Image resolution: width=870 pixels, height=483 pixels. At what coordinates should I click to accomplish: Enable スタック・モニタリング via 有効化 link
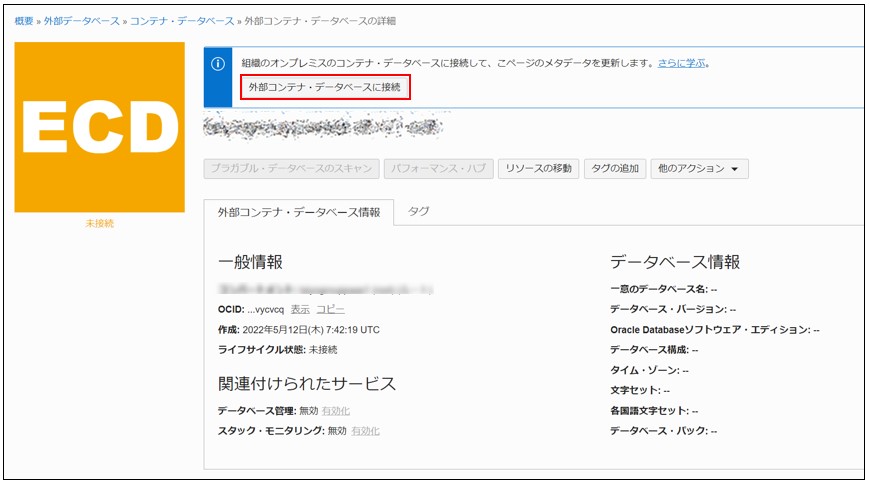(x=365, y=431)
